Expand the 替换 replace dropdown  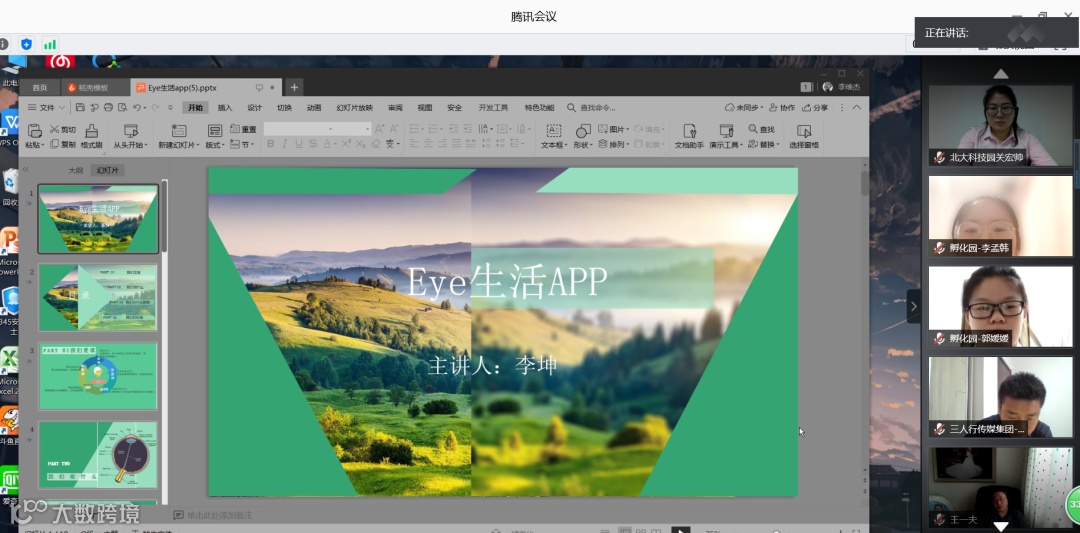click(x=764, y=145)
